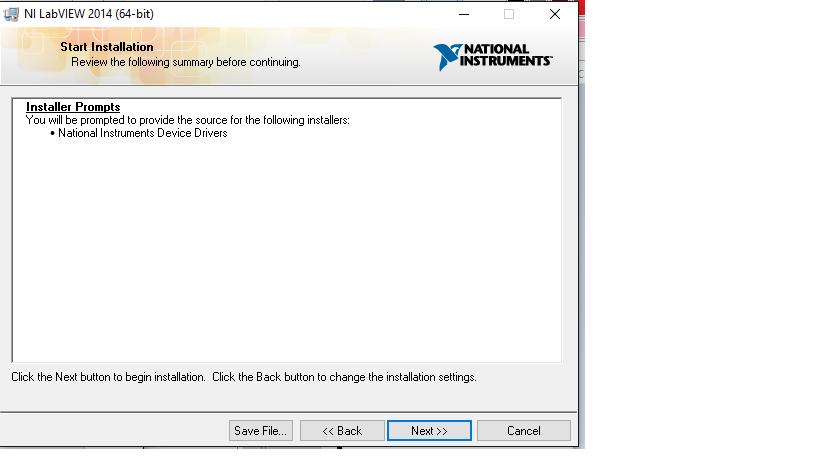
Task: Click the 'Click the Next button to begin' instruction
Action: [244, 377]
